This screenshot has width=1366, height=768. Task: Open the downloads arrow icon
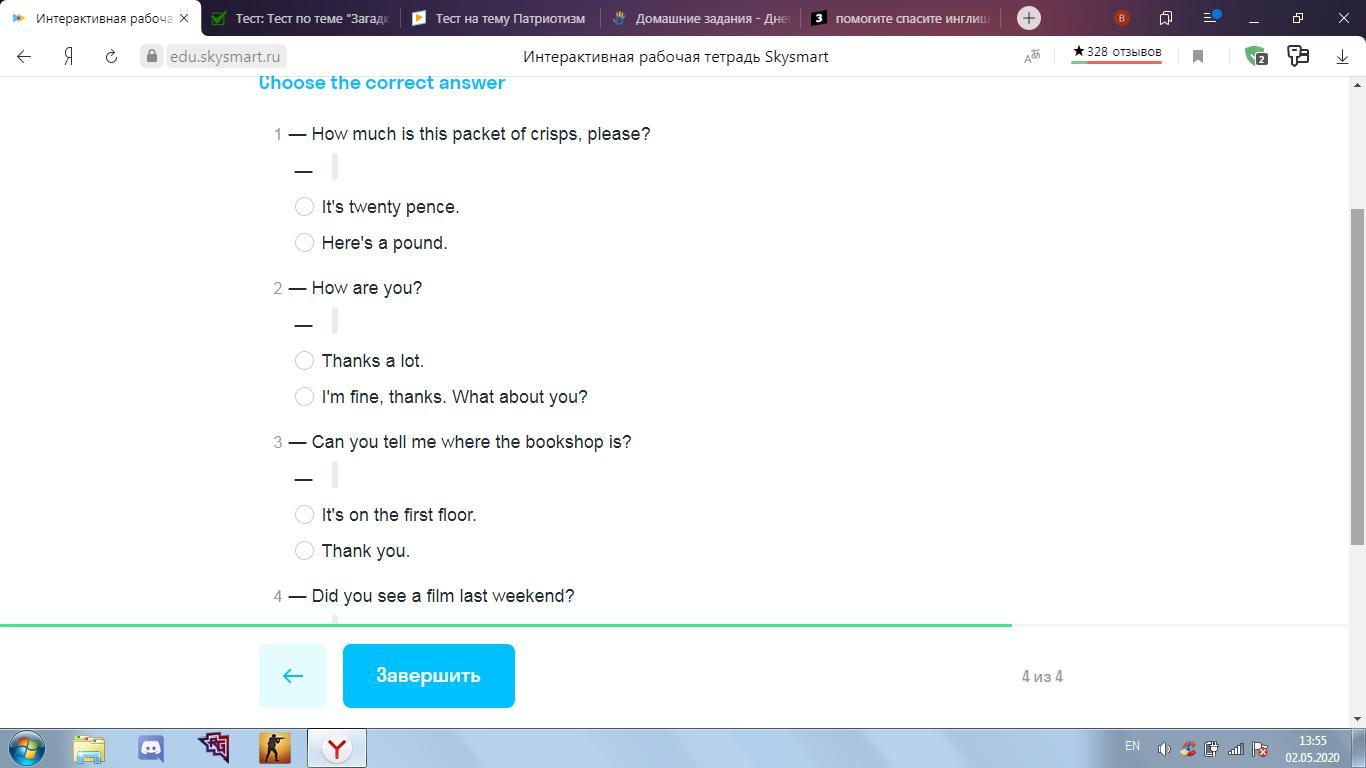click(x=1342, y=57)
